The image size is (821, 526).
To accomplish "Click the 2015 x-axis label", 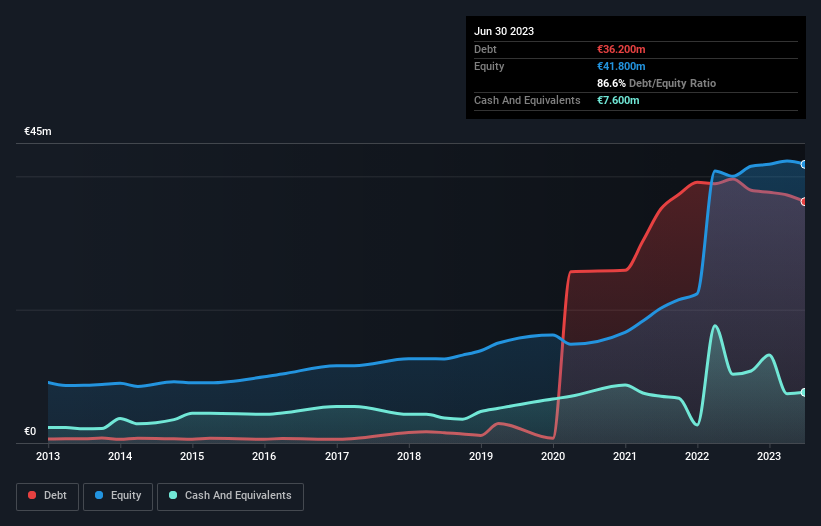I will 192,456.
